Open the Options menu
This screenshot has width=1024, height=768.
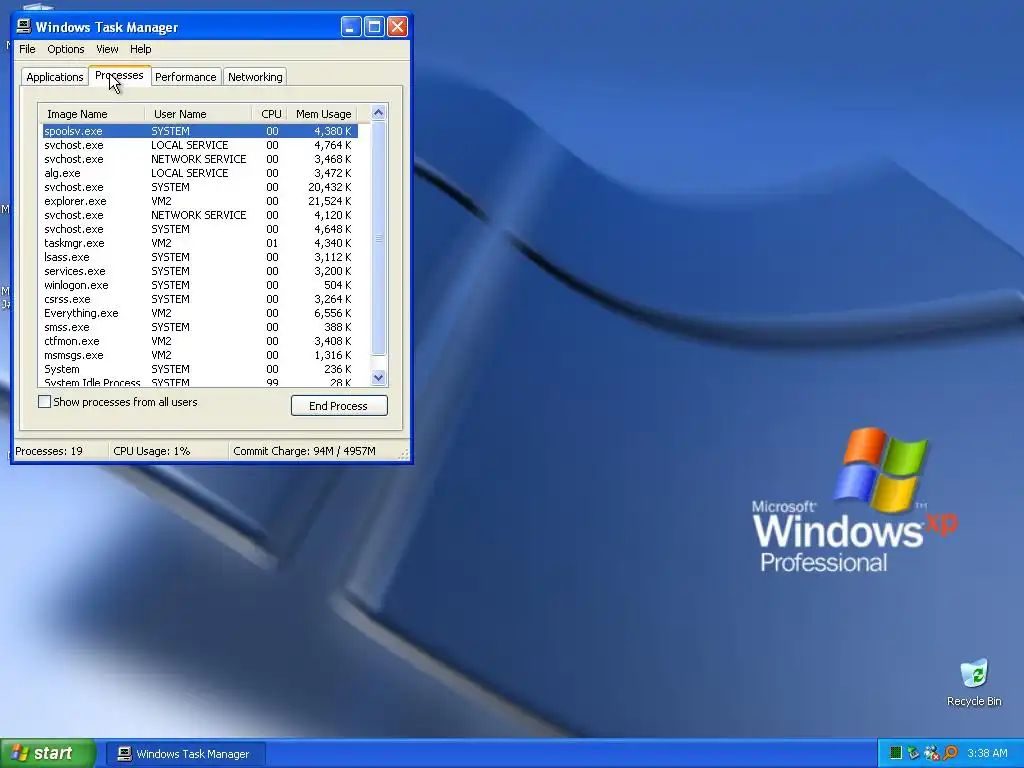tap(65, 49)
